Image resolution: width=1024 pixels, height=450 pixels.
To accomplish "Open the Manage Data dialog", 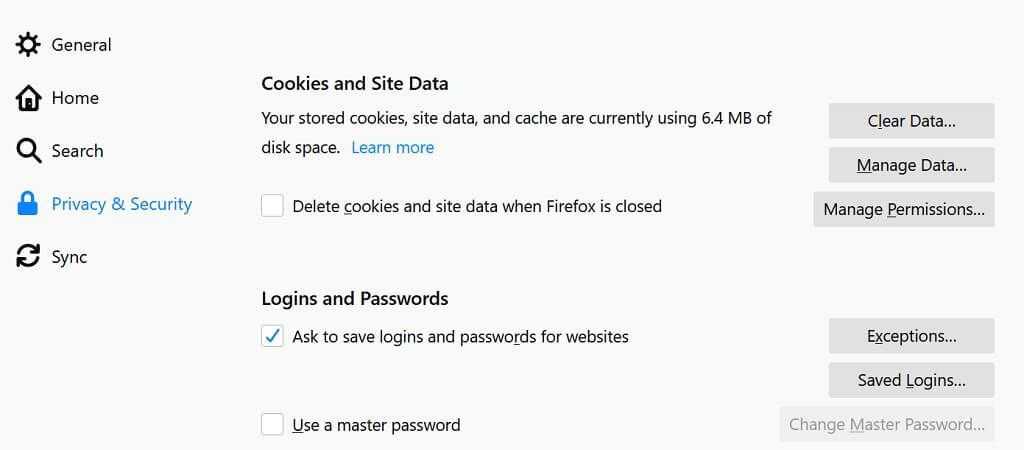I will 911,165.
